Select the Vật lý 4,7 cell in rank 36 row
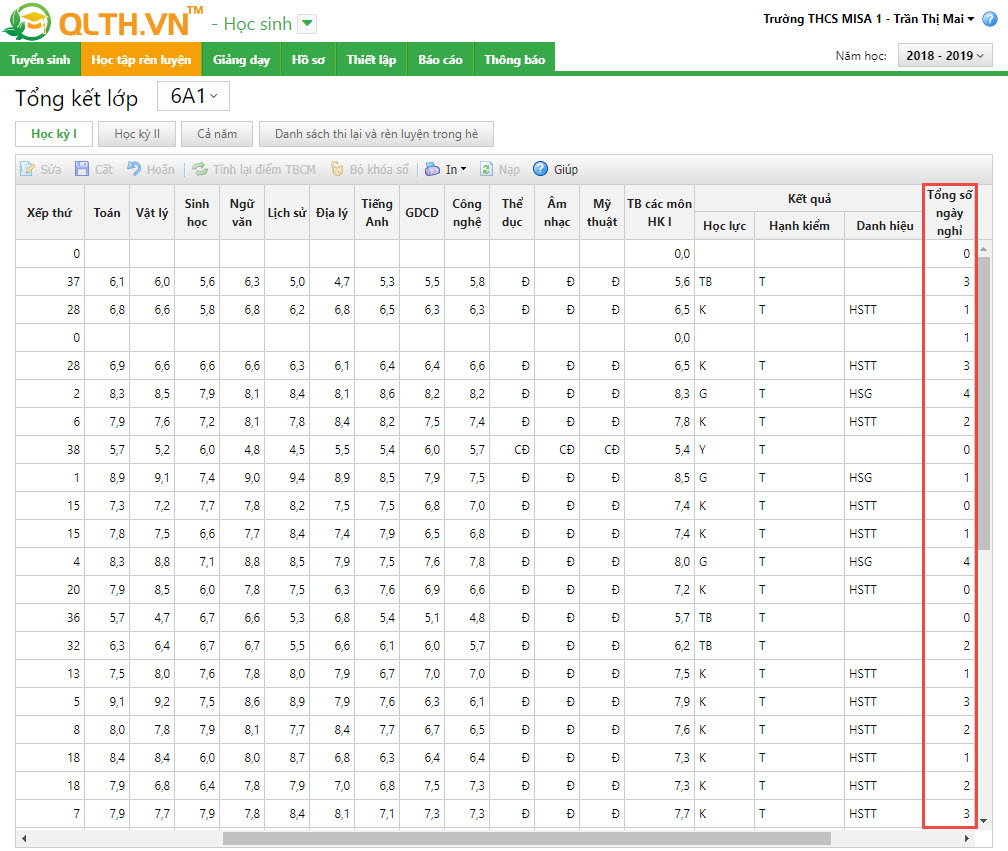The width and height of the screenshot is (1008, 851). [x=152, y=618]
